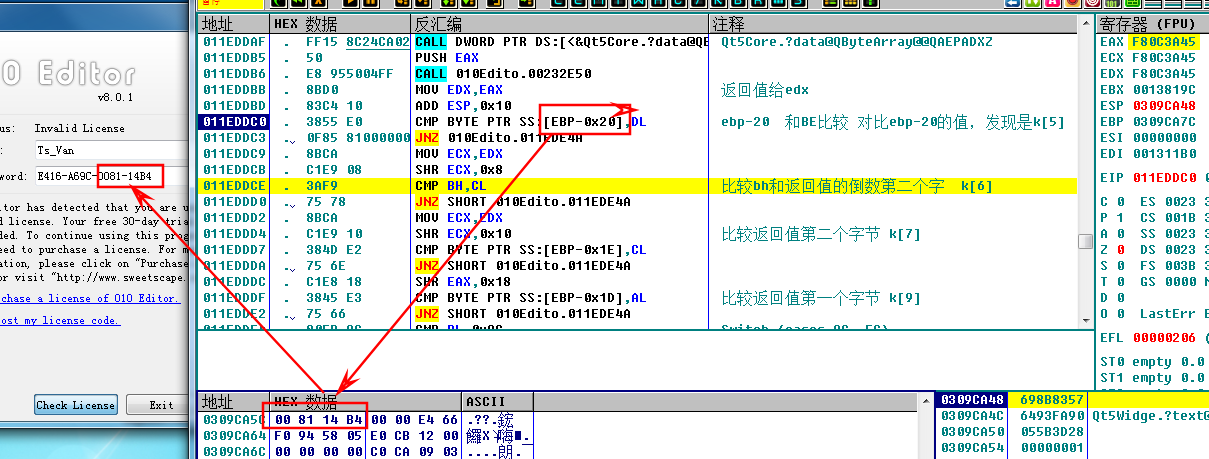Toggle the T flag value in registers

pyautogui.click(x=1119, y=282)
